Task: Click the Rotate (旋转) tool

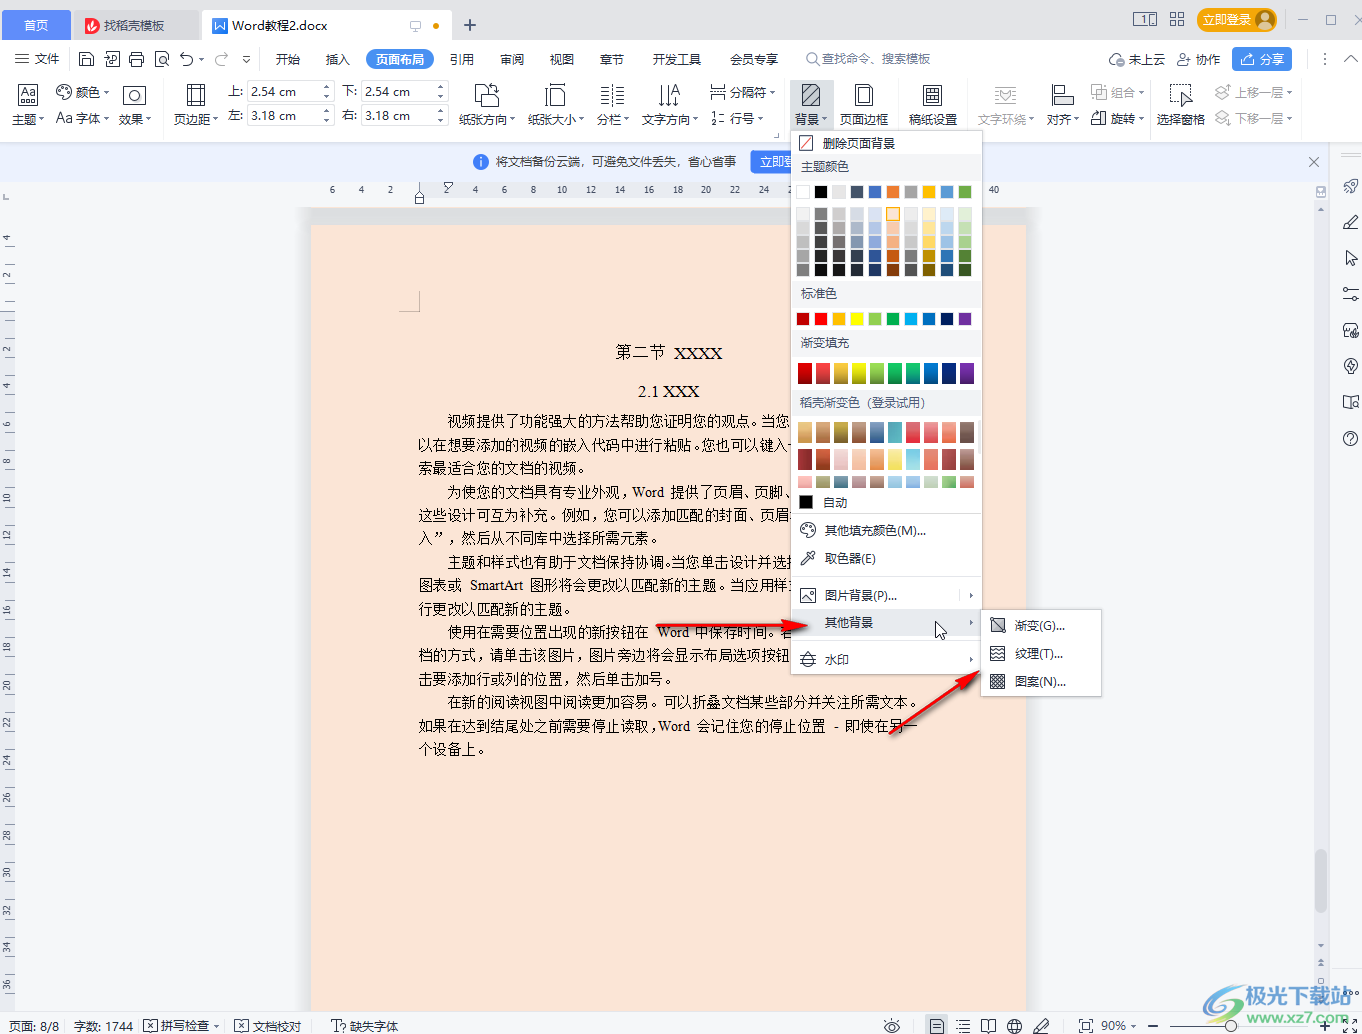Action: coord(1117,118)
